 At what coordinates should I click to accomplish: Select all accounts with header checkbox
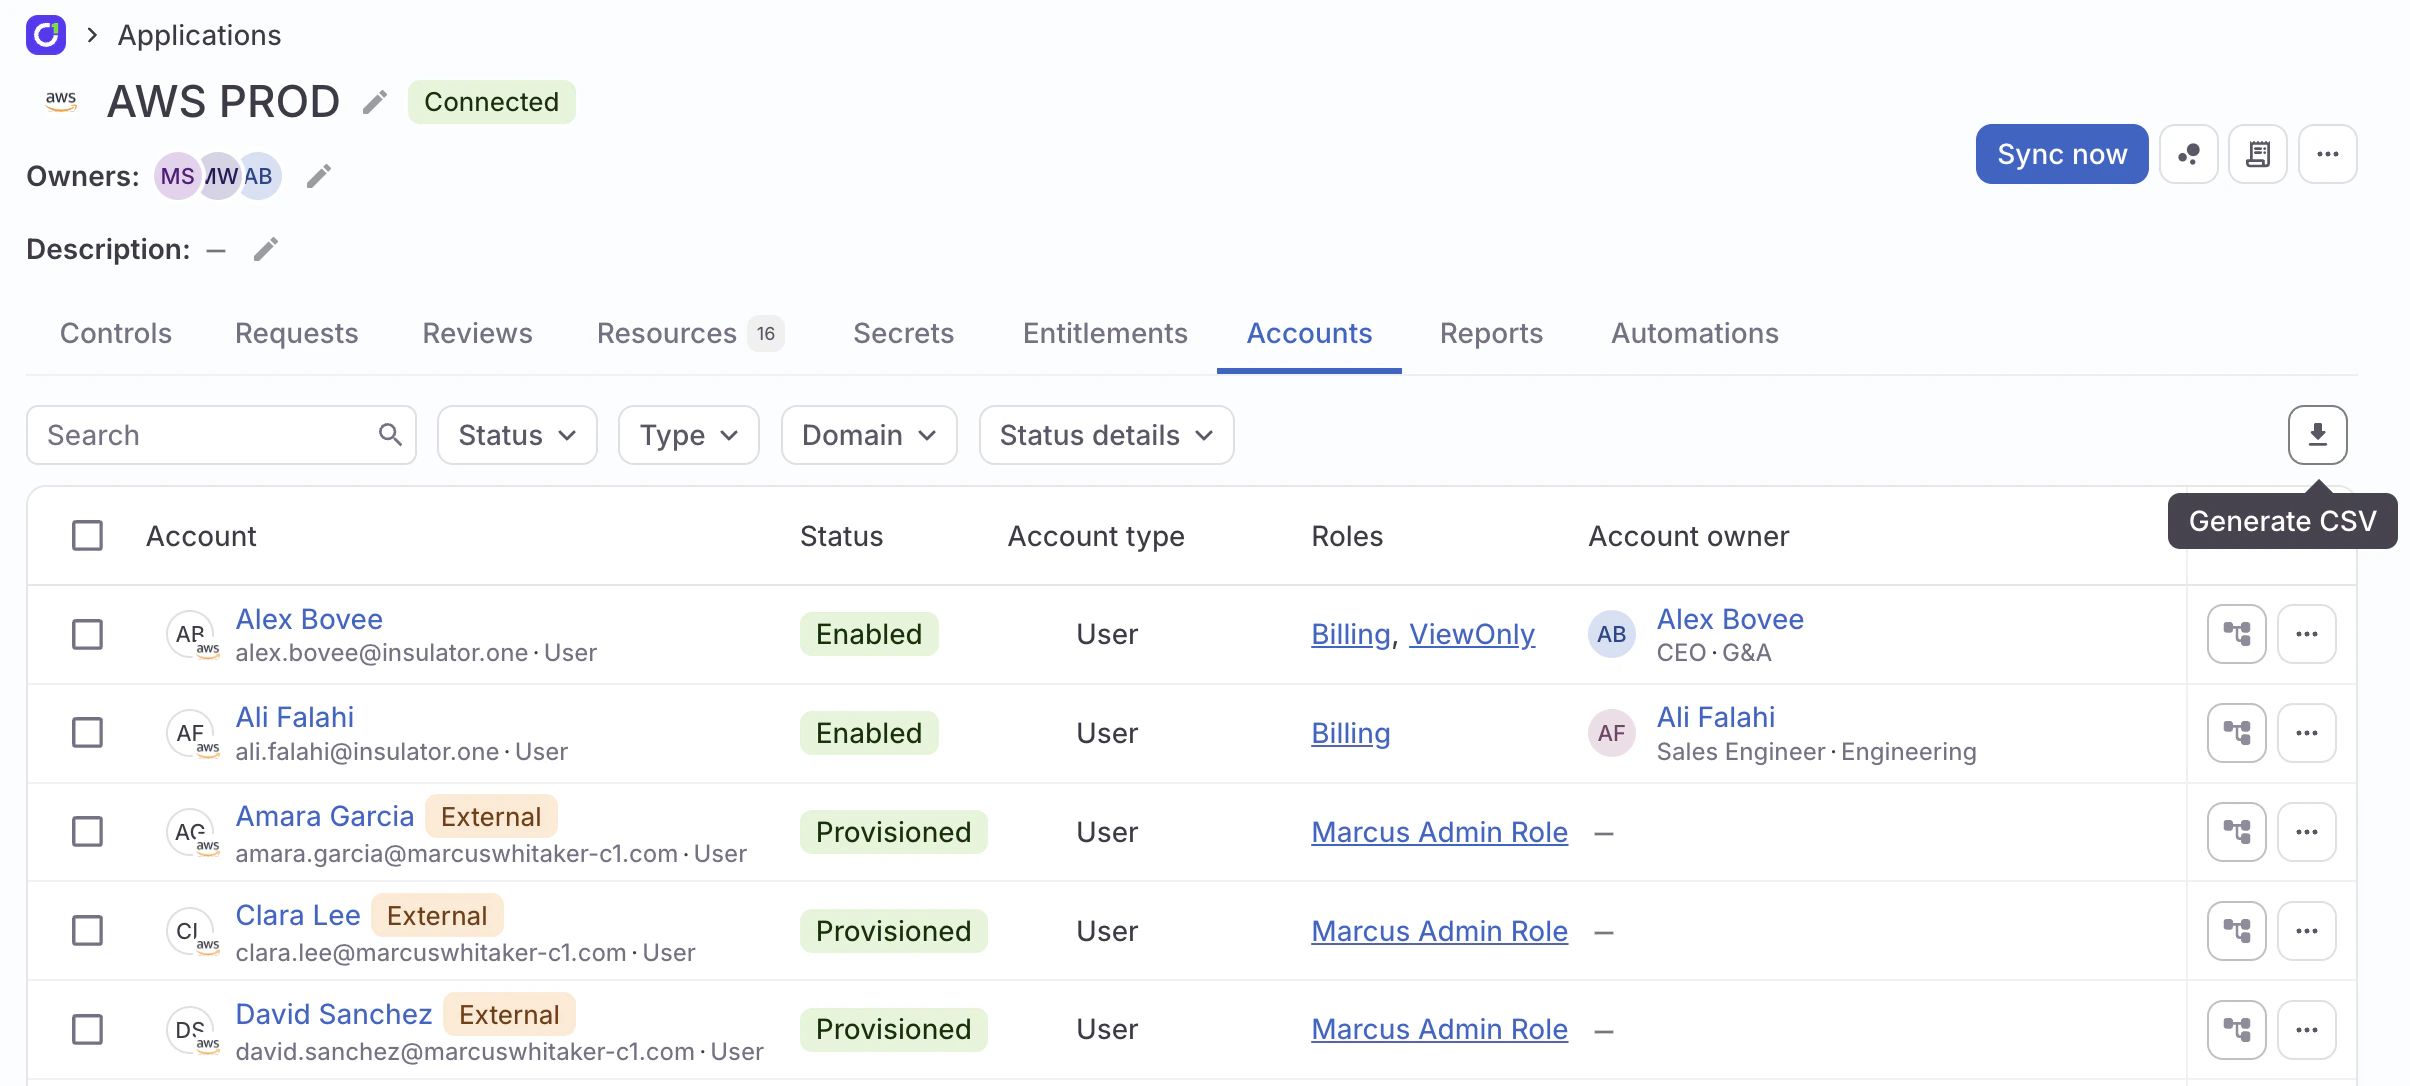(87, 535)
